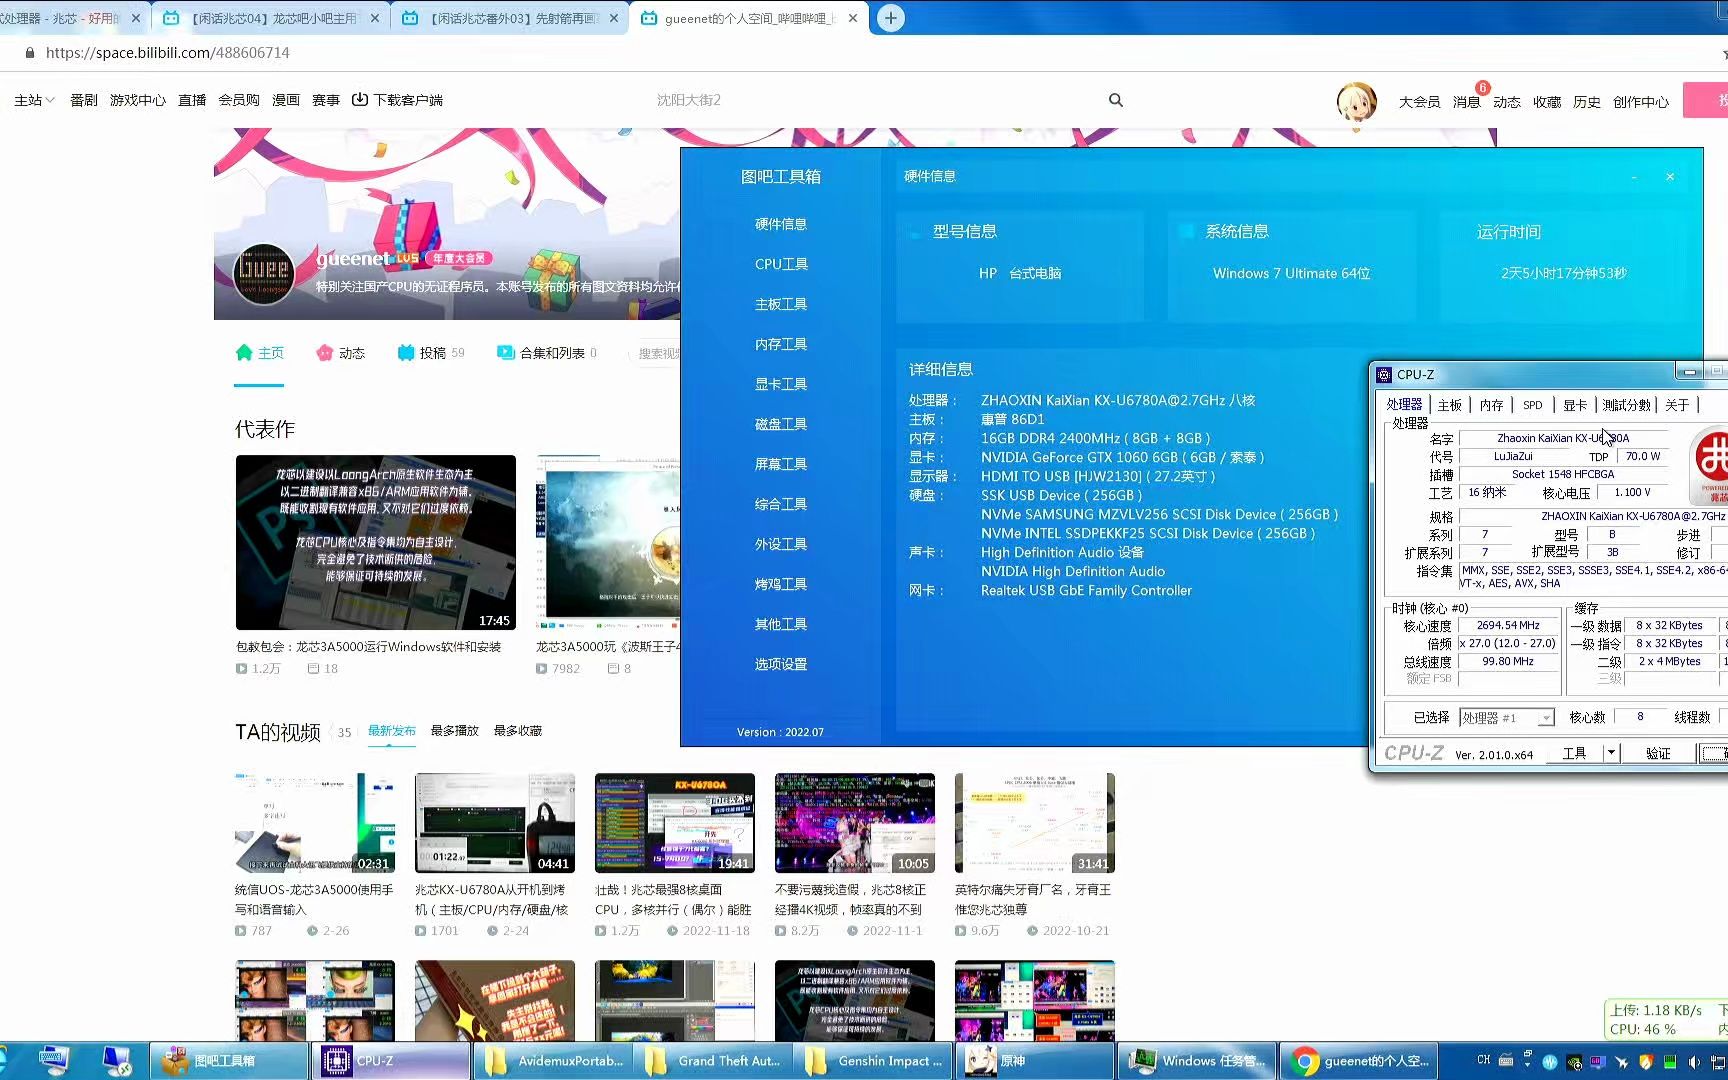Expand the 工具 dropdown arrow in CPU-Z

(x=1611, y=753)
